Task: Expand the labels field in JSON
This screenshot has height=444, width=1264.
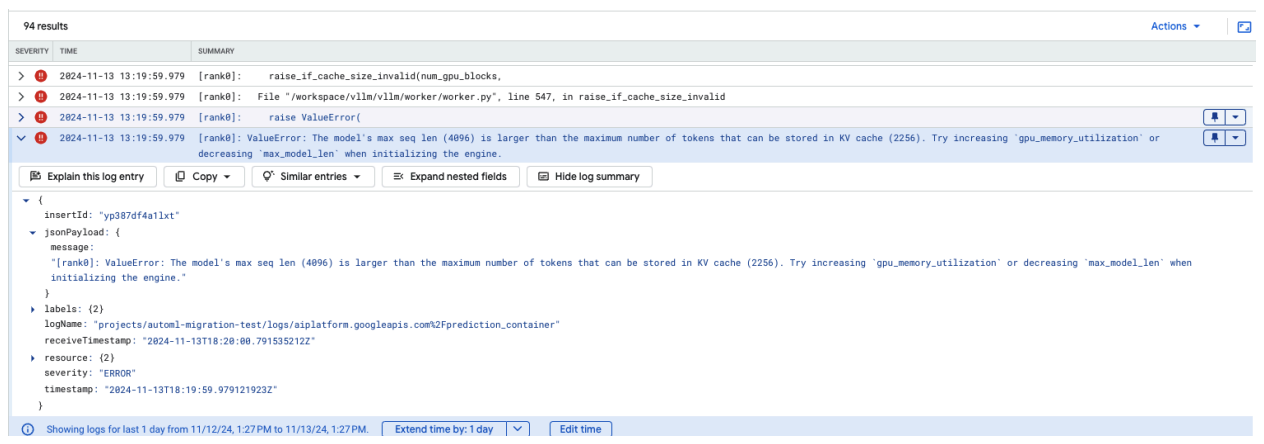Action: (34, 309)
